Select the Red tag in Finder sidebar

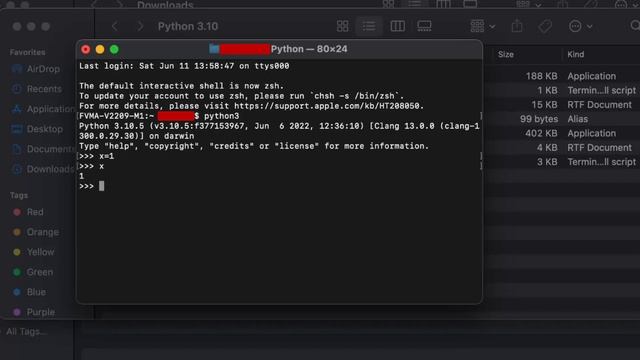click(x=28, y=212)
